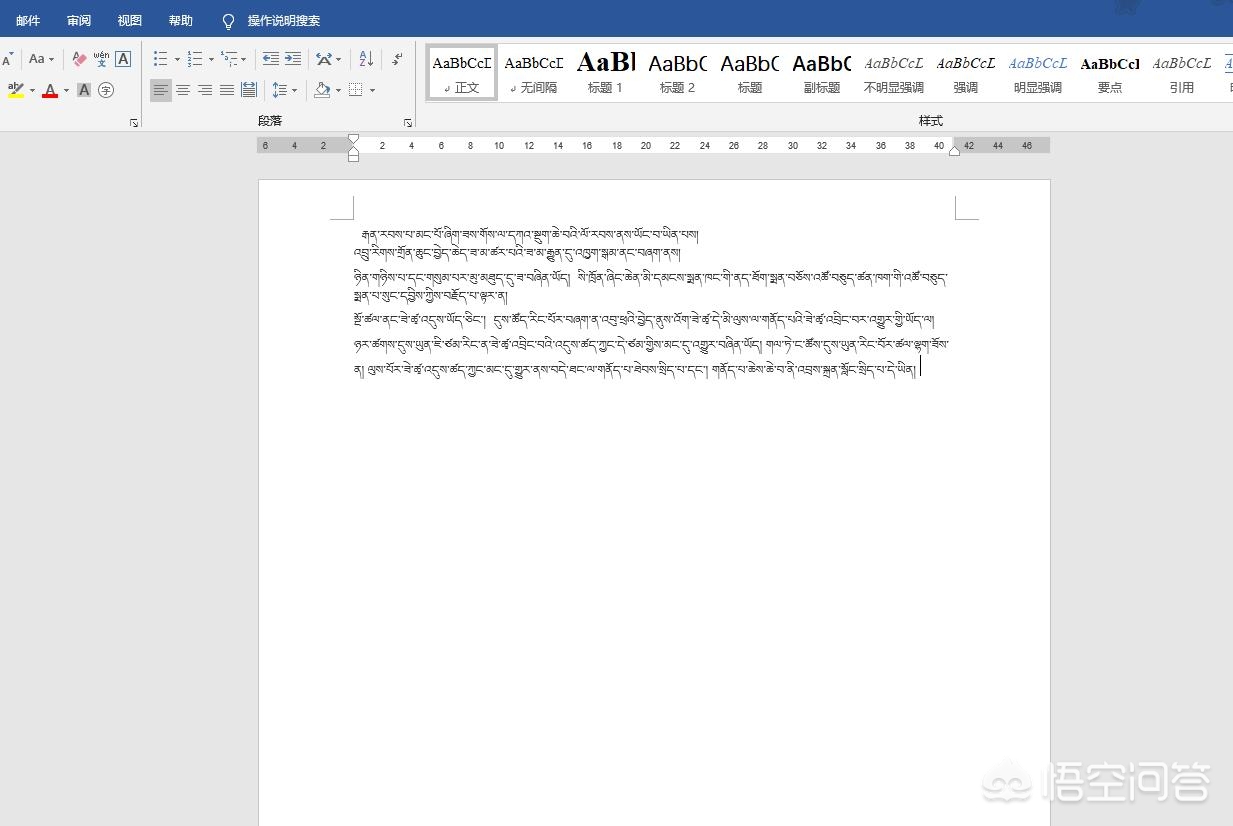
Task: Toggle align right
Action: tap(205, 90)
